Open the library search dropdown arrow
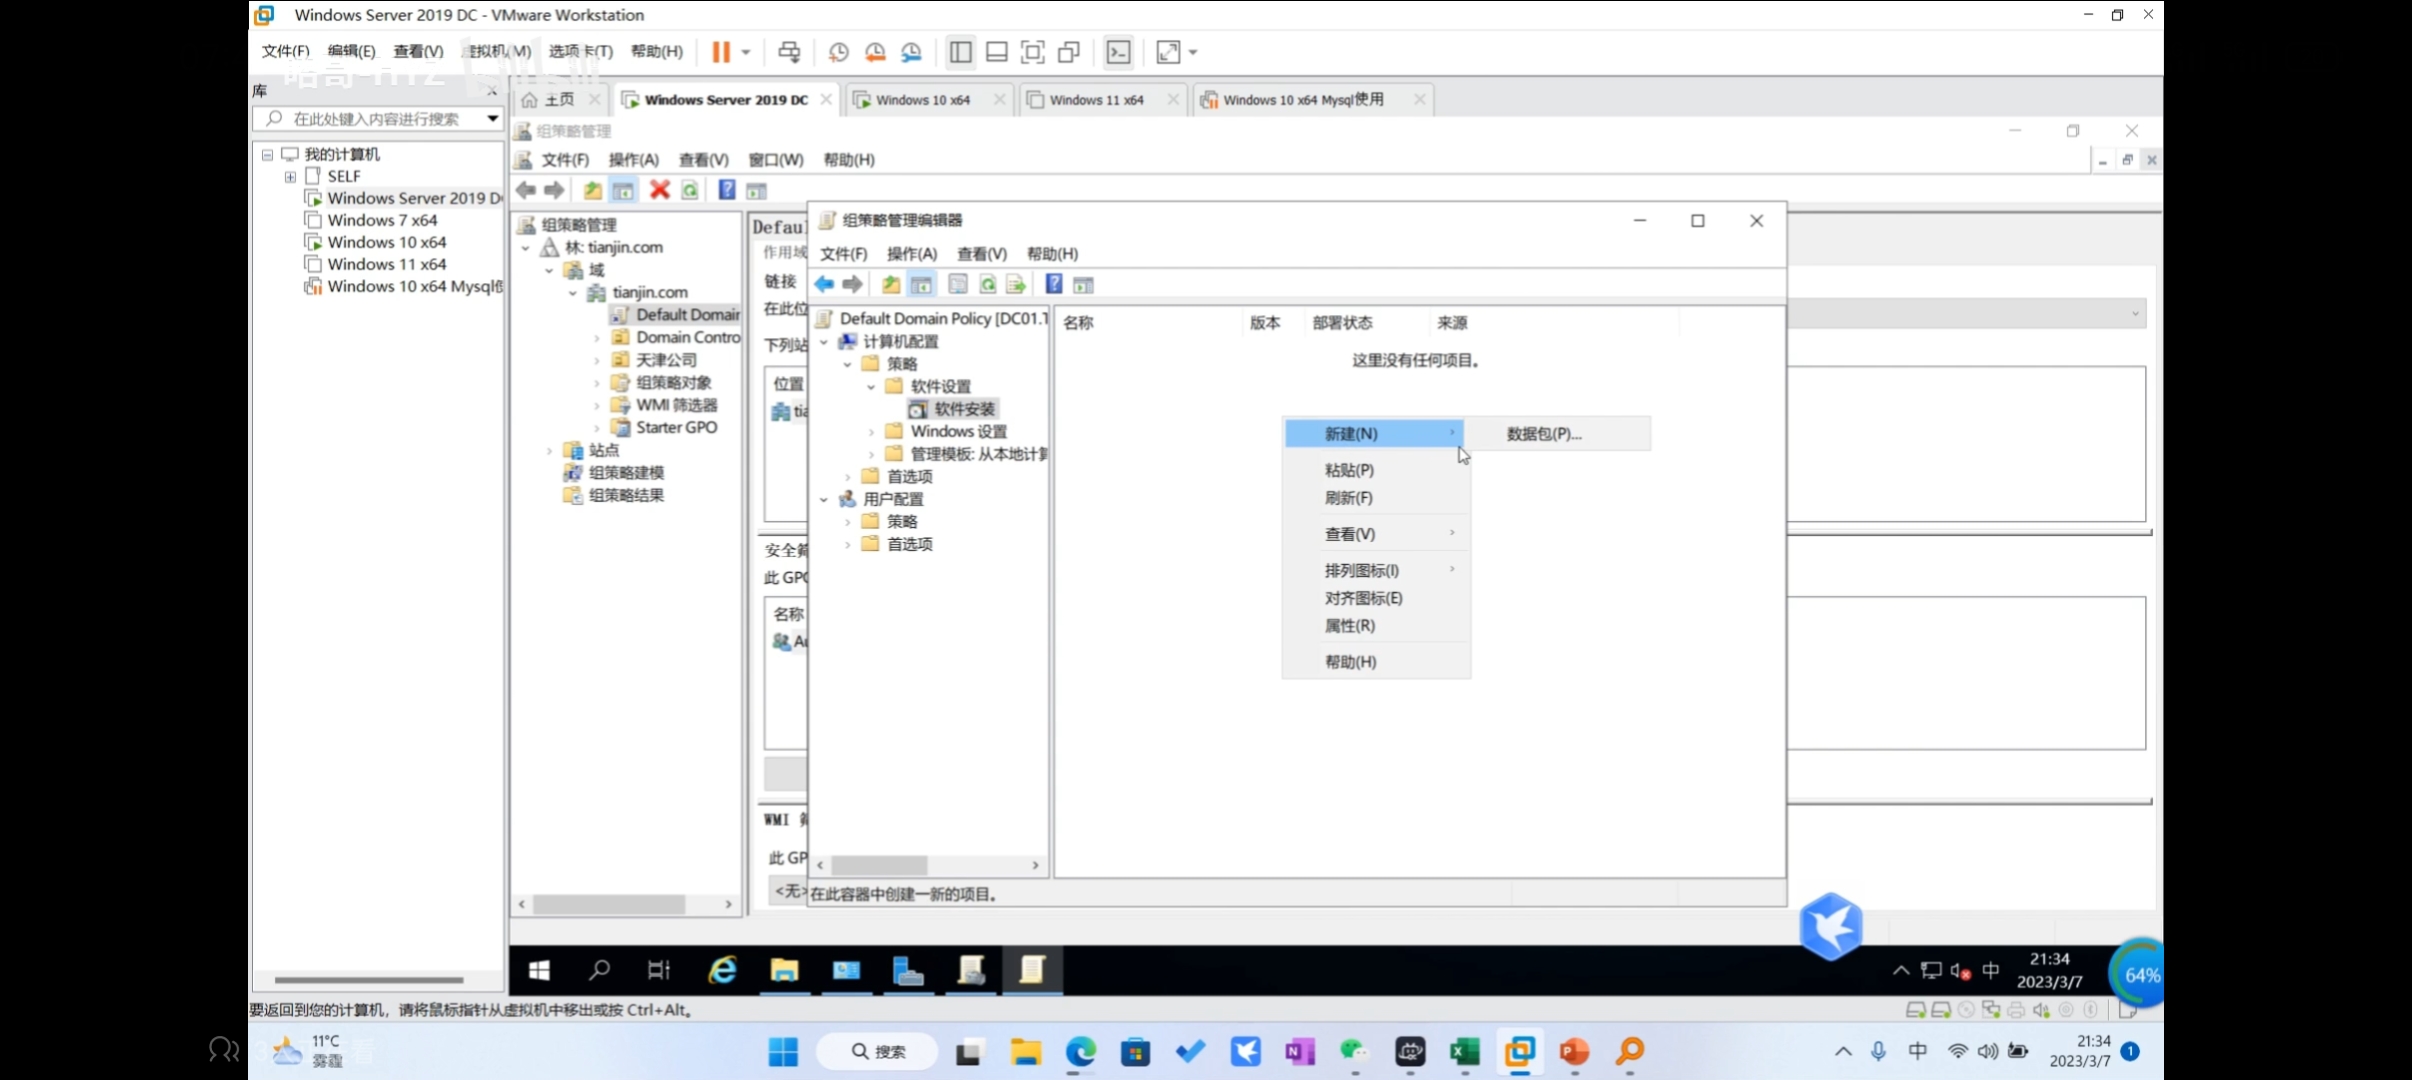2412x1080 pixels. click(x=493, y=119)
